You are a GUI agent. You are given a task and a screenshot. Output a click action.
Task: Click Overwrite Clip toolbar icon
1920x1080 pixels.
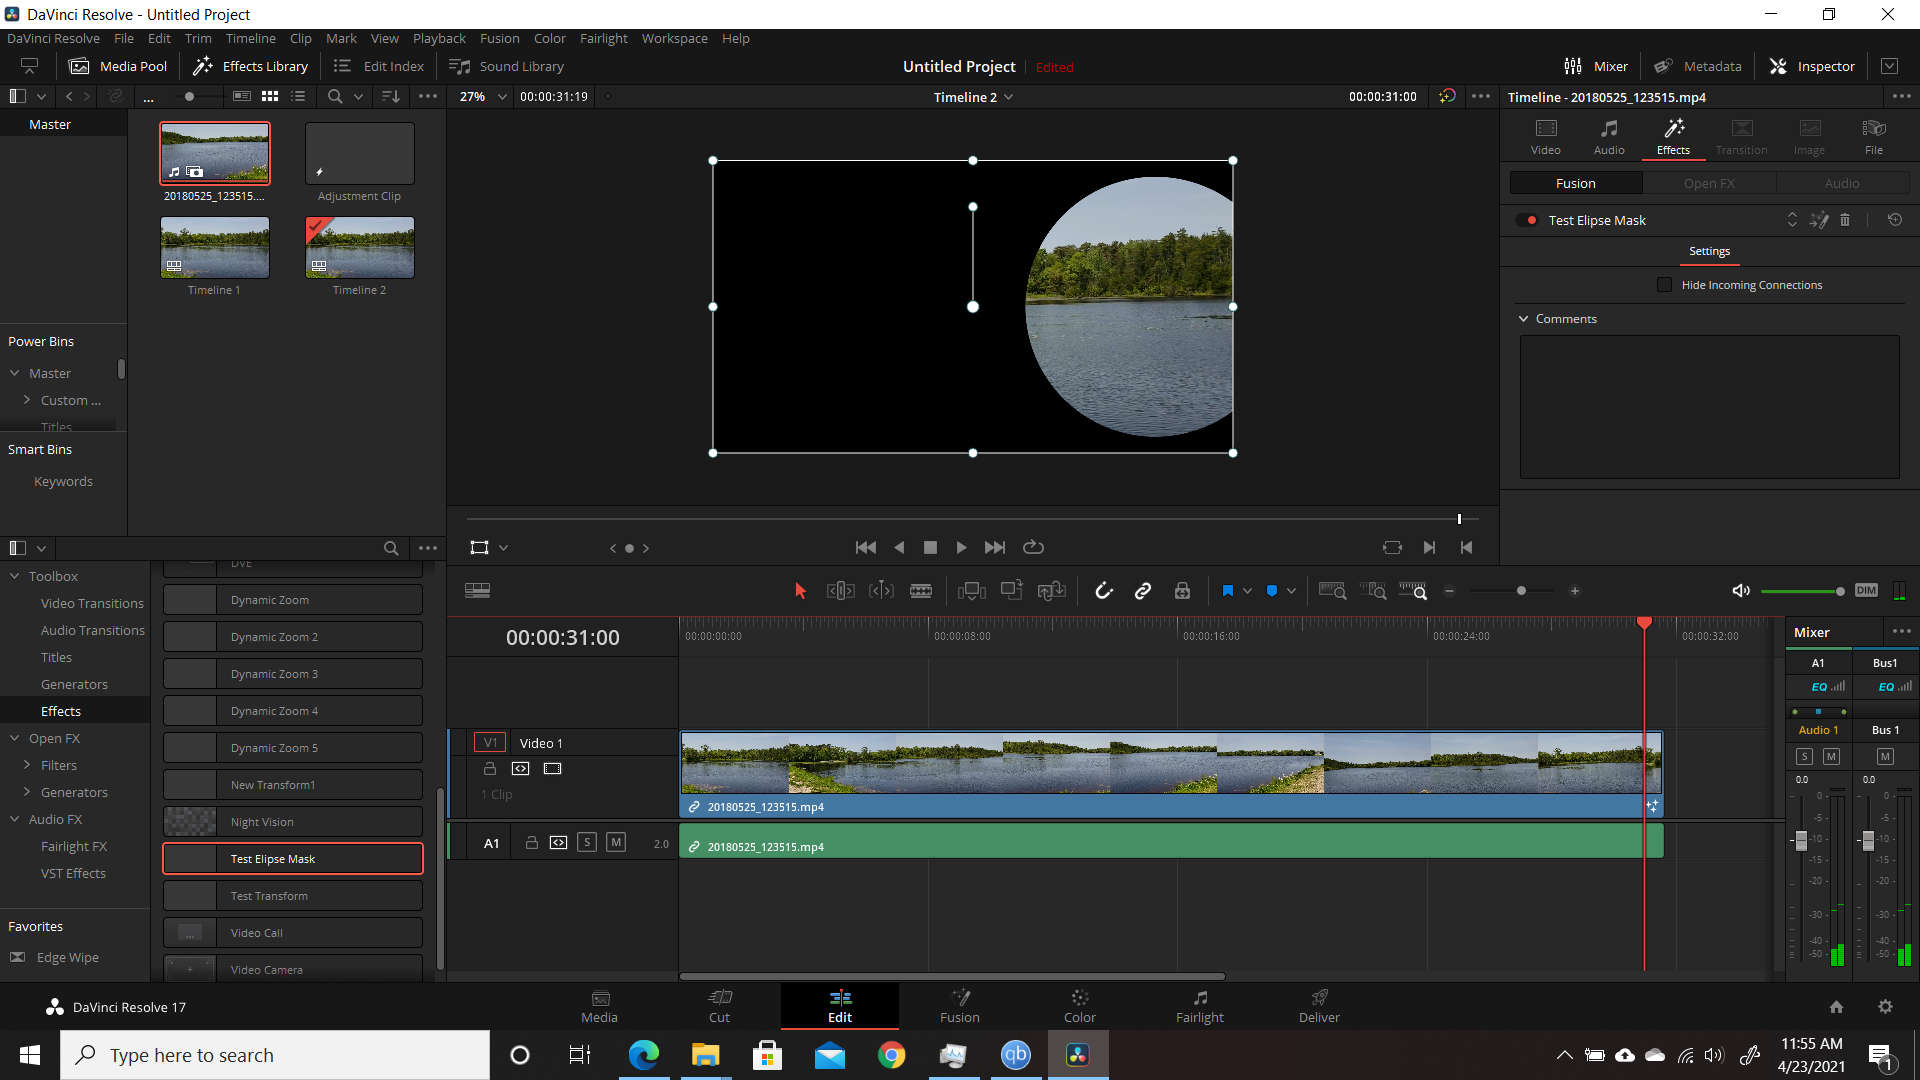(x=1012, y=591)
